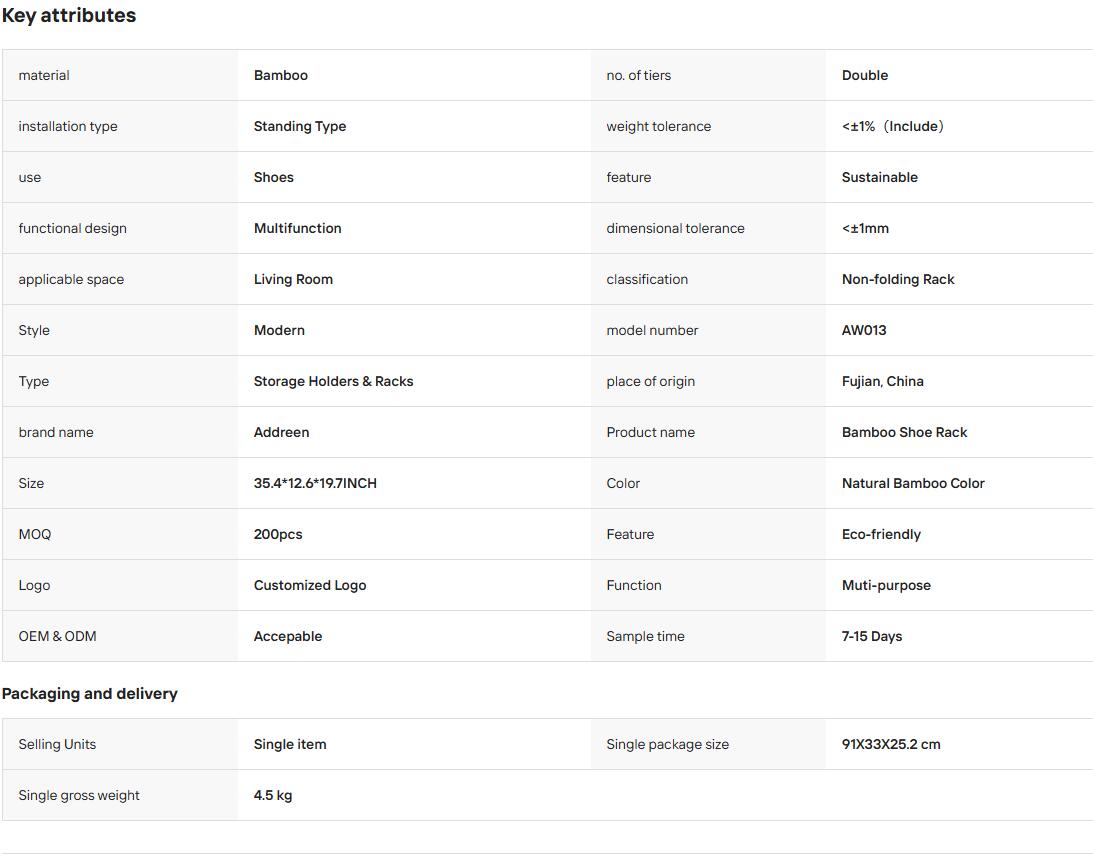
Task: Click the 35.4*12.6*19.7INCH size value
Action: (315, 483)
